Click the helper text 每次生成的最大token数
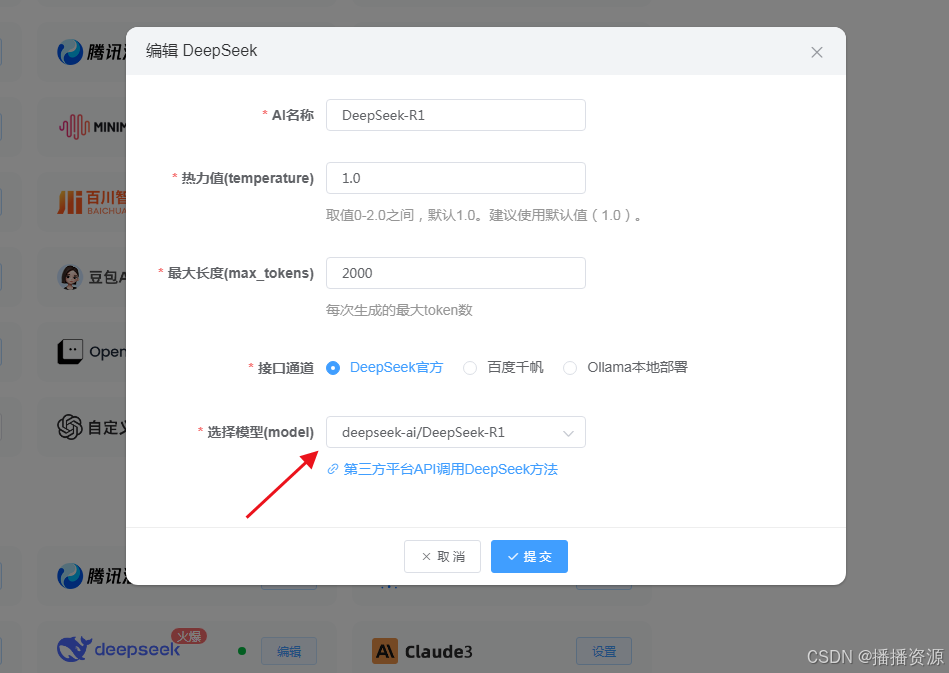The image size is (949, 673). [399, 310]
